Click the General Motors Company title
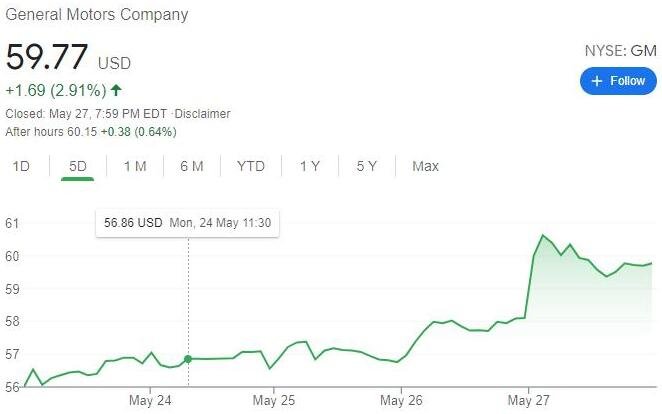 [x=97, y=15]
